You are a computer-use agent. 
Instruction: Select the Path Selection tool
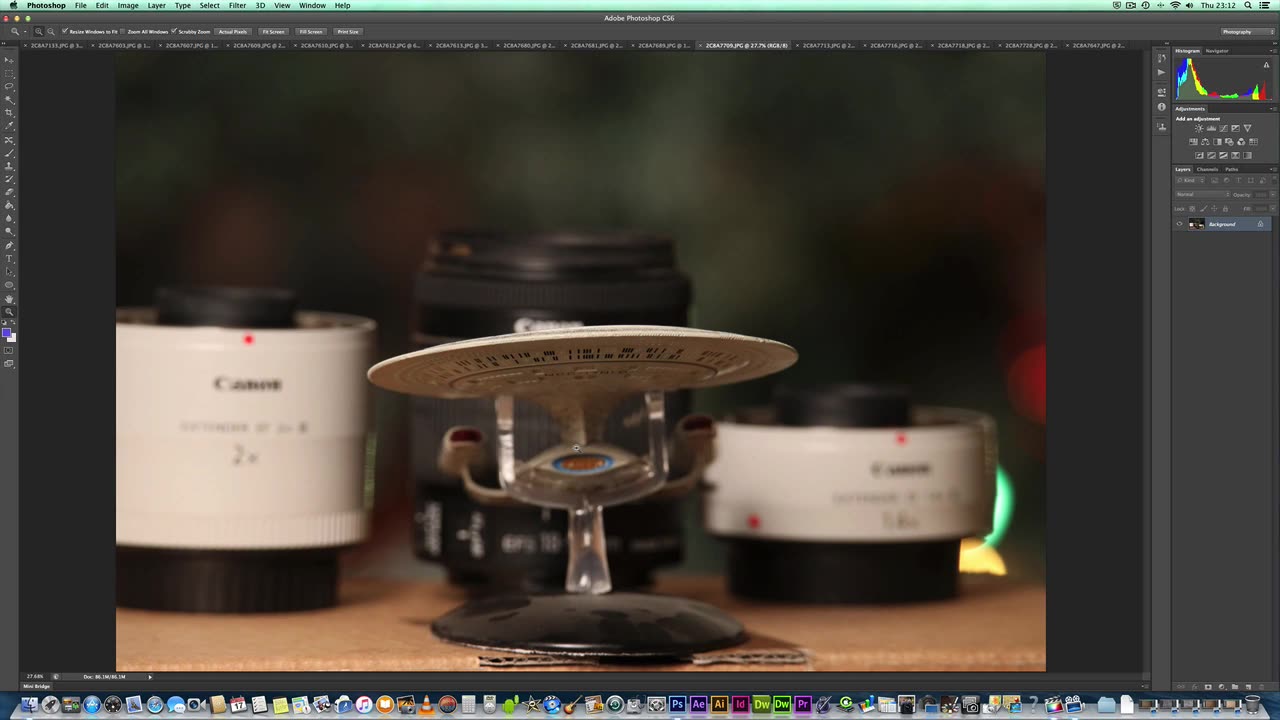10,271
